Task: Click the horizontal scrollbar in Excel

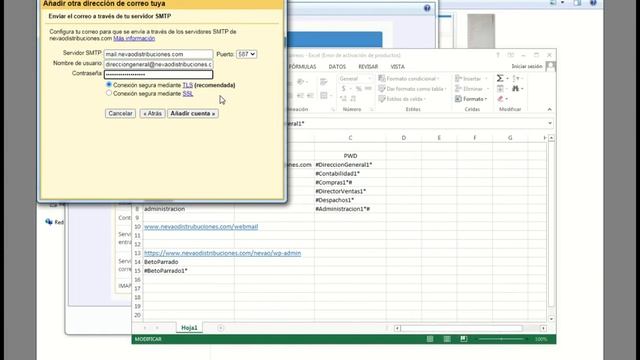Action: click(x=461, y=328)
